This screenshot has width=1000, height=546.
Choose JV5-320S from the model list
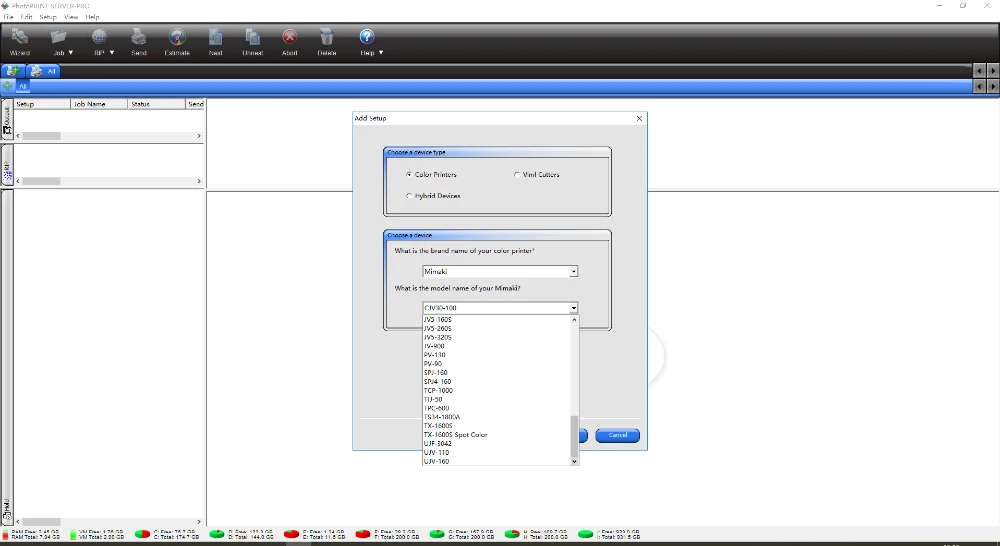pos(497,337)
